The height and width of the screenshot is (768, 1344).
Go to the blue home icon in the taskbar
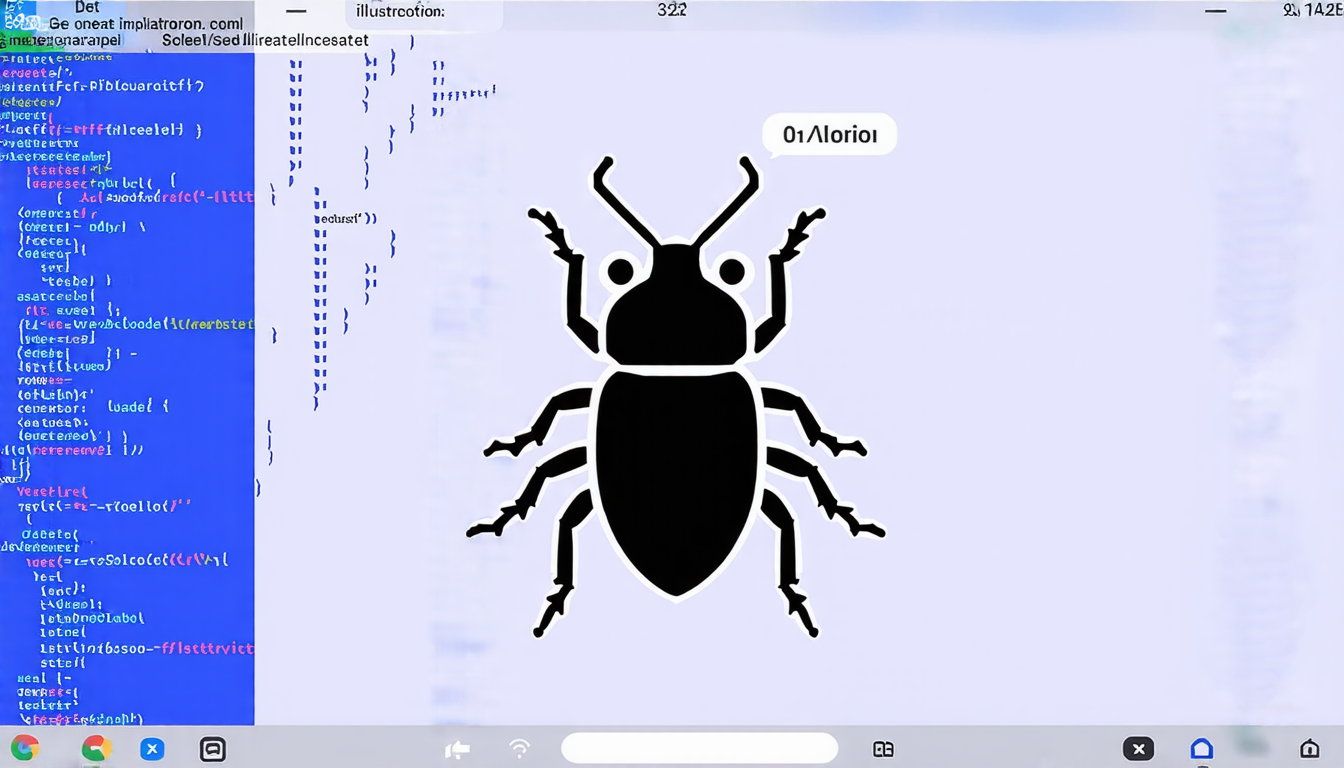[1202, 749]
